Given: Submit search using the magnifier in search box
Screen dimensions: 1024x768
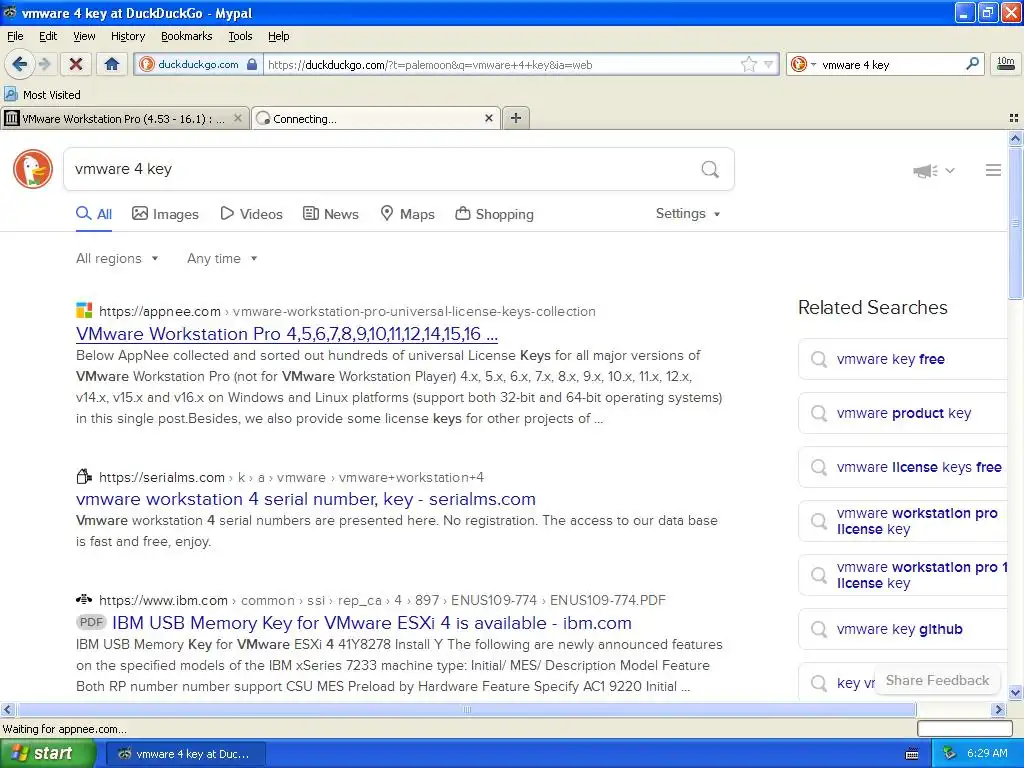Looking at the screenshot, I should [x=710, y=170].
